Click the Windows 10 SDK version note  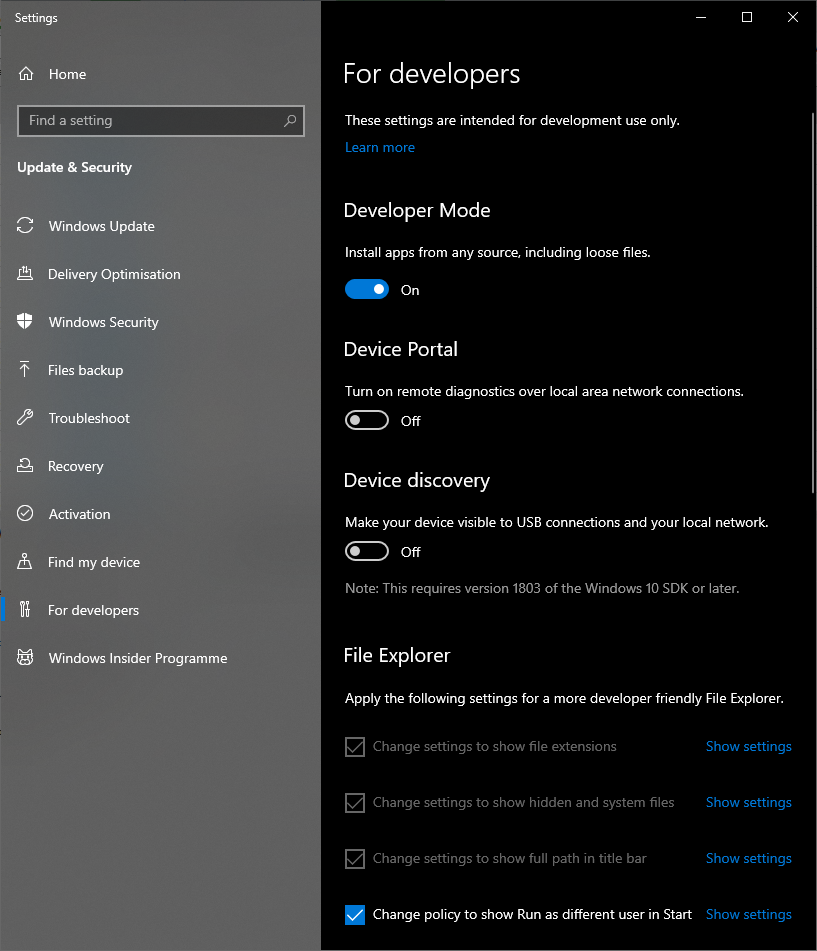point(542,588)
